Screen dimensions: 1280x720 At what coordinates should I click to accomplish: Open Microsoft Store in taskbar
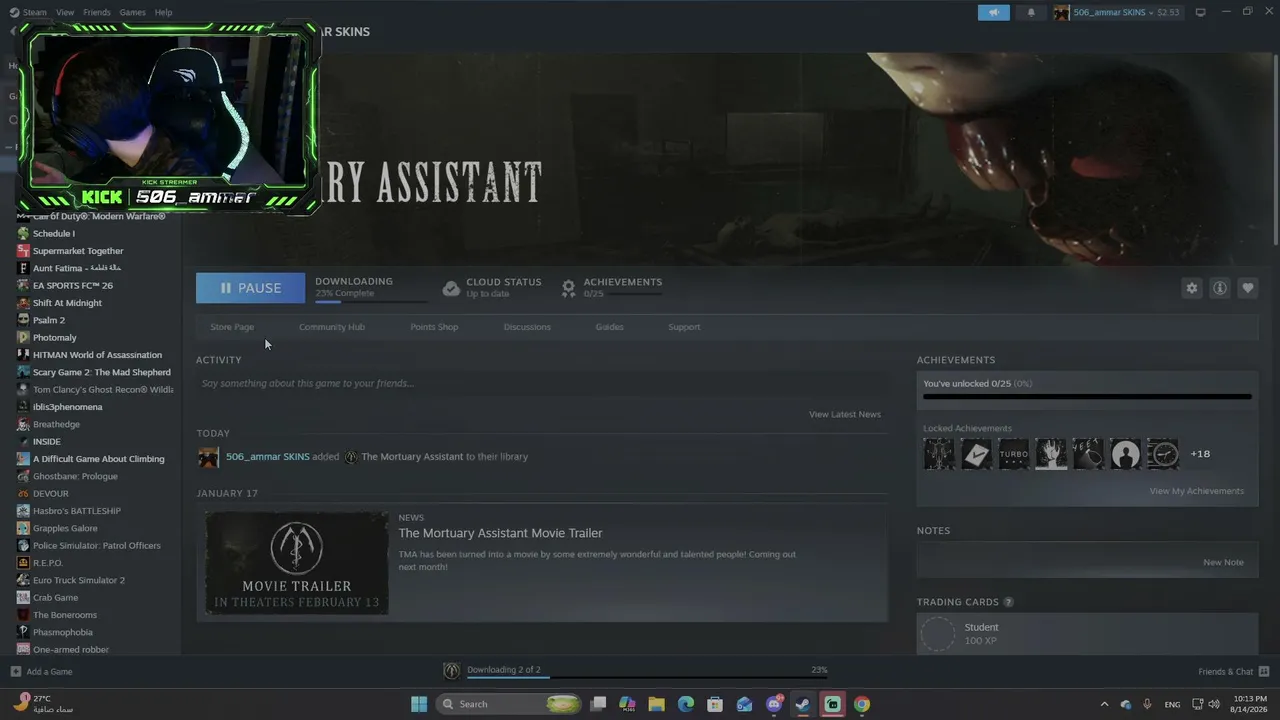715,704
